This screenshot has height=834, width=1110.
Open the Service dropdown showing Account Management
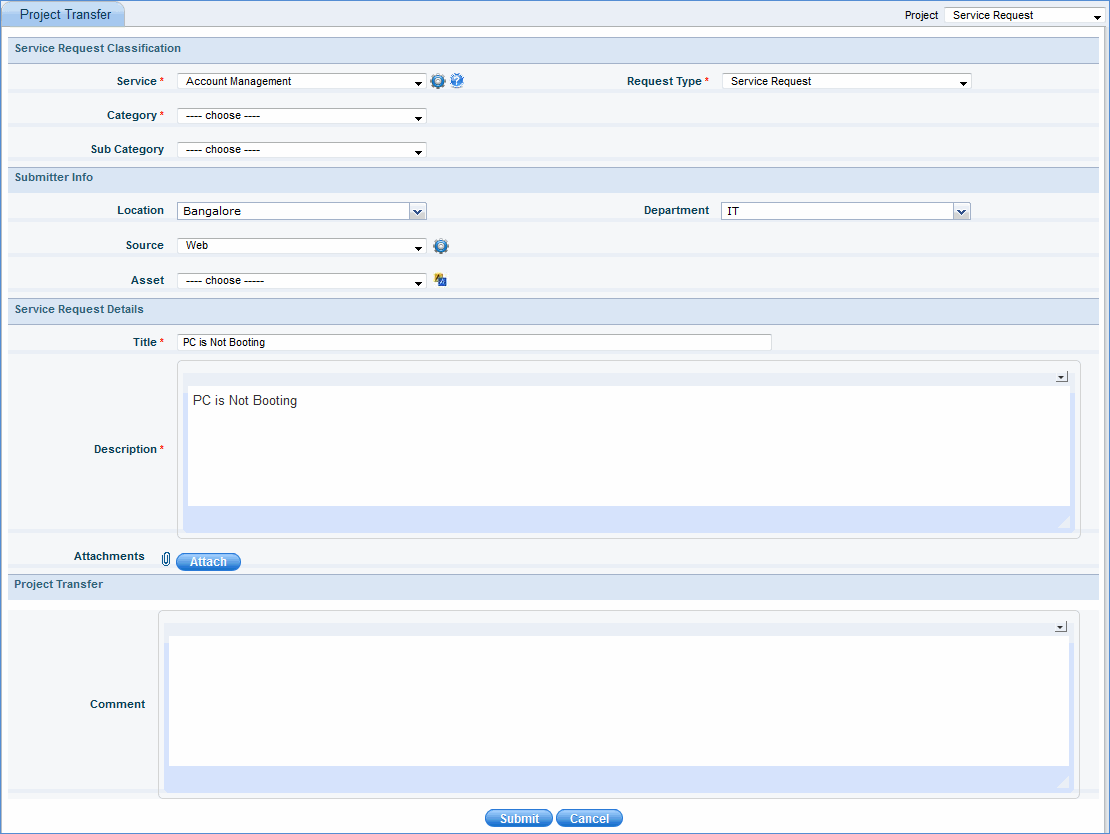point(302,82)
